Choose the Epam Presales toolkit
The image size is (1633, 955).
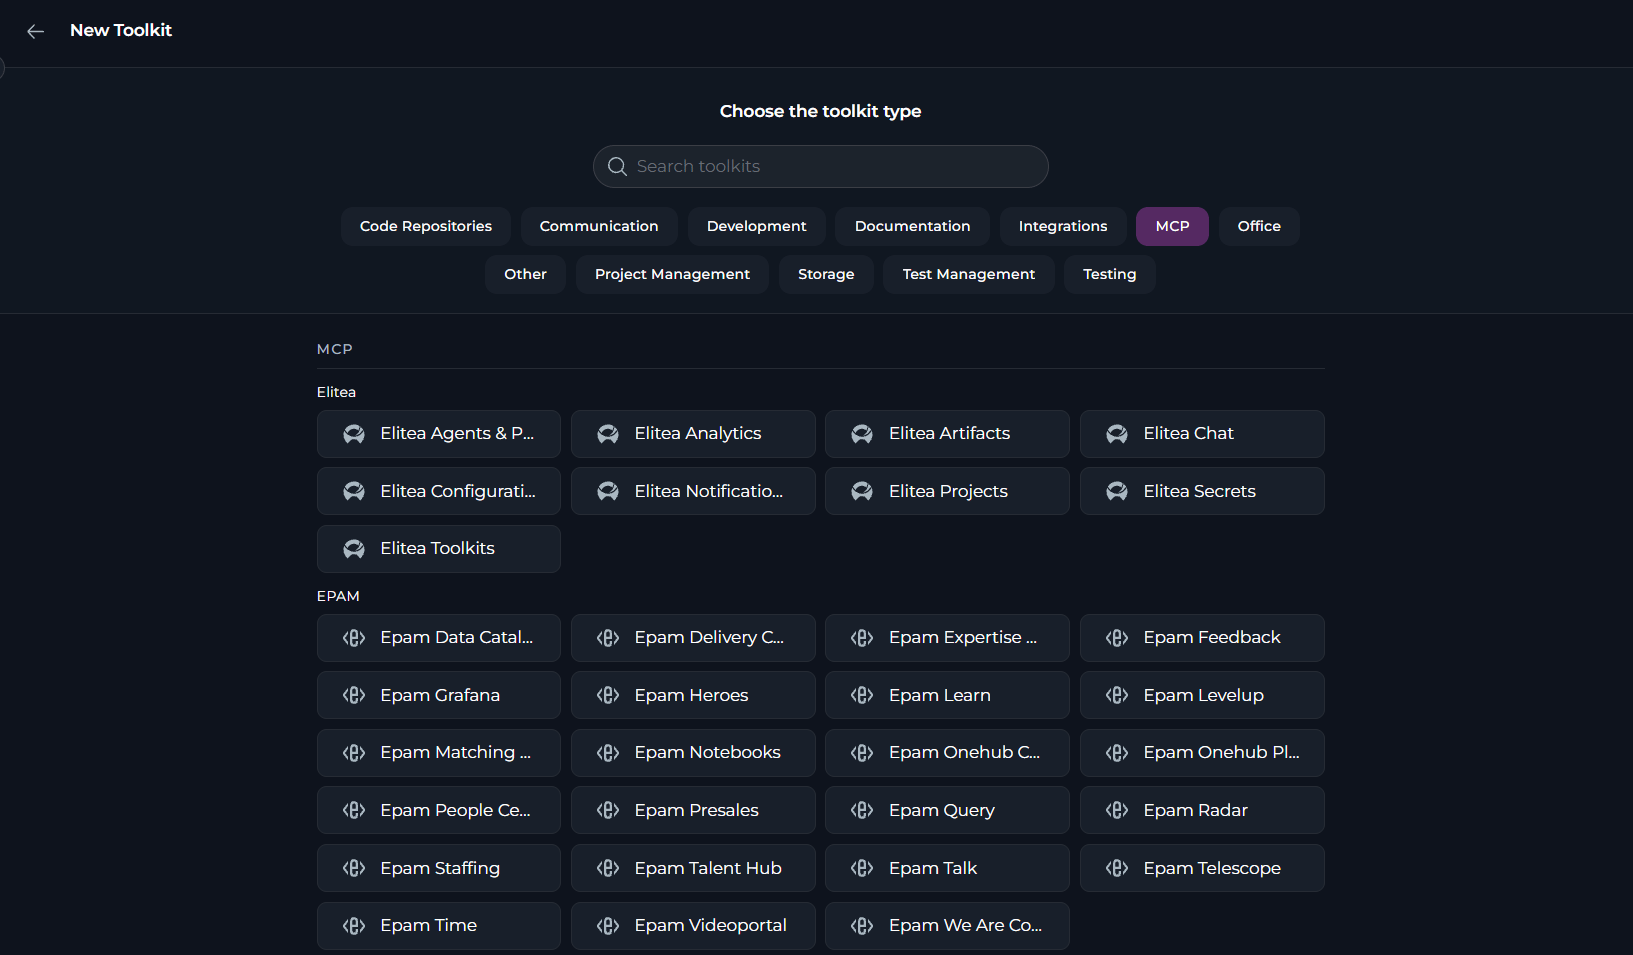coord(693,810)
